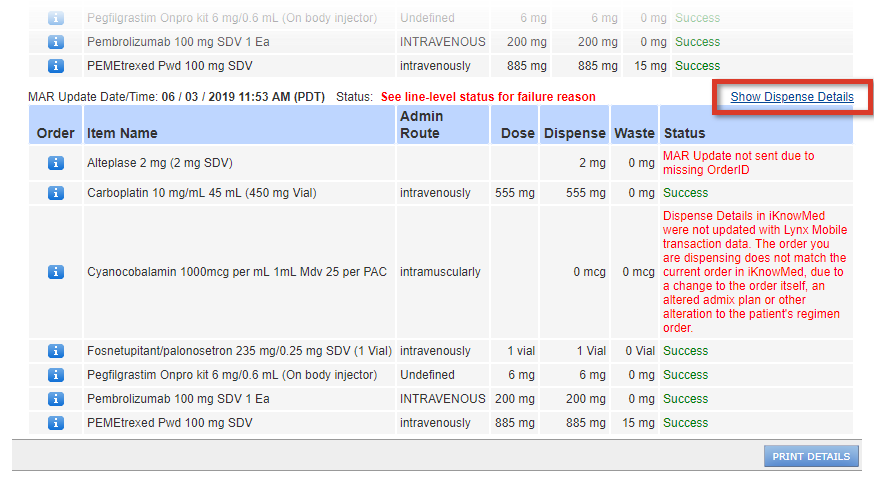This screenshot has height=483, width=874.
Task: Click Pegfilgrastim info icon in upper table
Action: (x=56, y=18)
